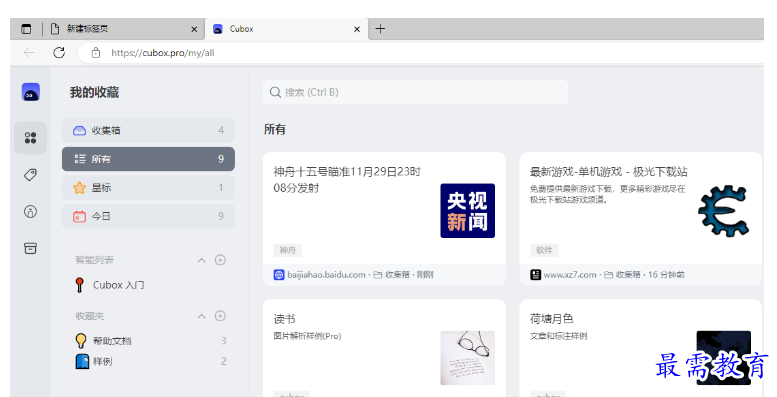
Task: Click the Cubox logo icon in sidebar
Action: pos(31,92)
